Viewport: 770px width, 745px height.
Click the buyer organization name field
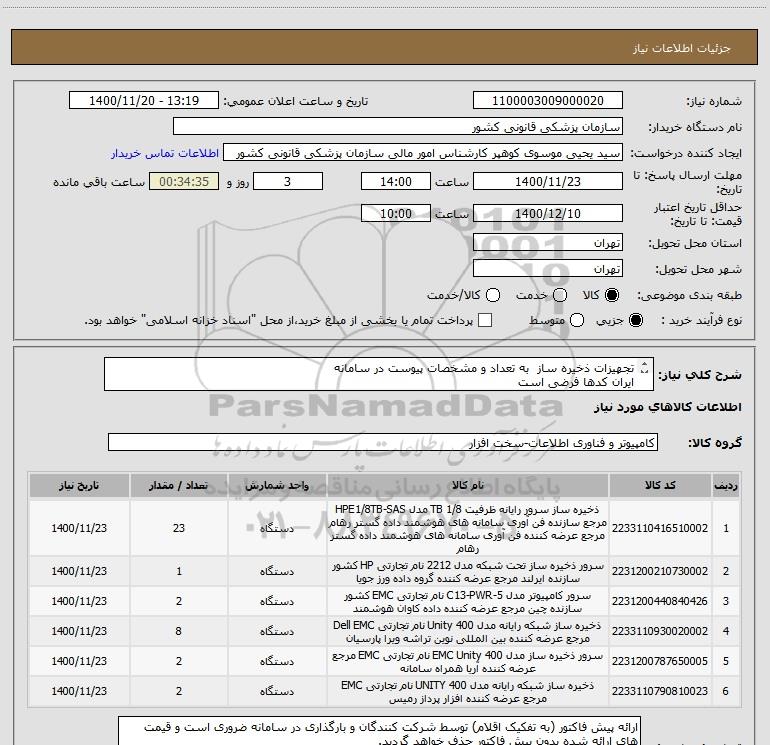point(398,127)
